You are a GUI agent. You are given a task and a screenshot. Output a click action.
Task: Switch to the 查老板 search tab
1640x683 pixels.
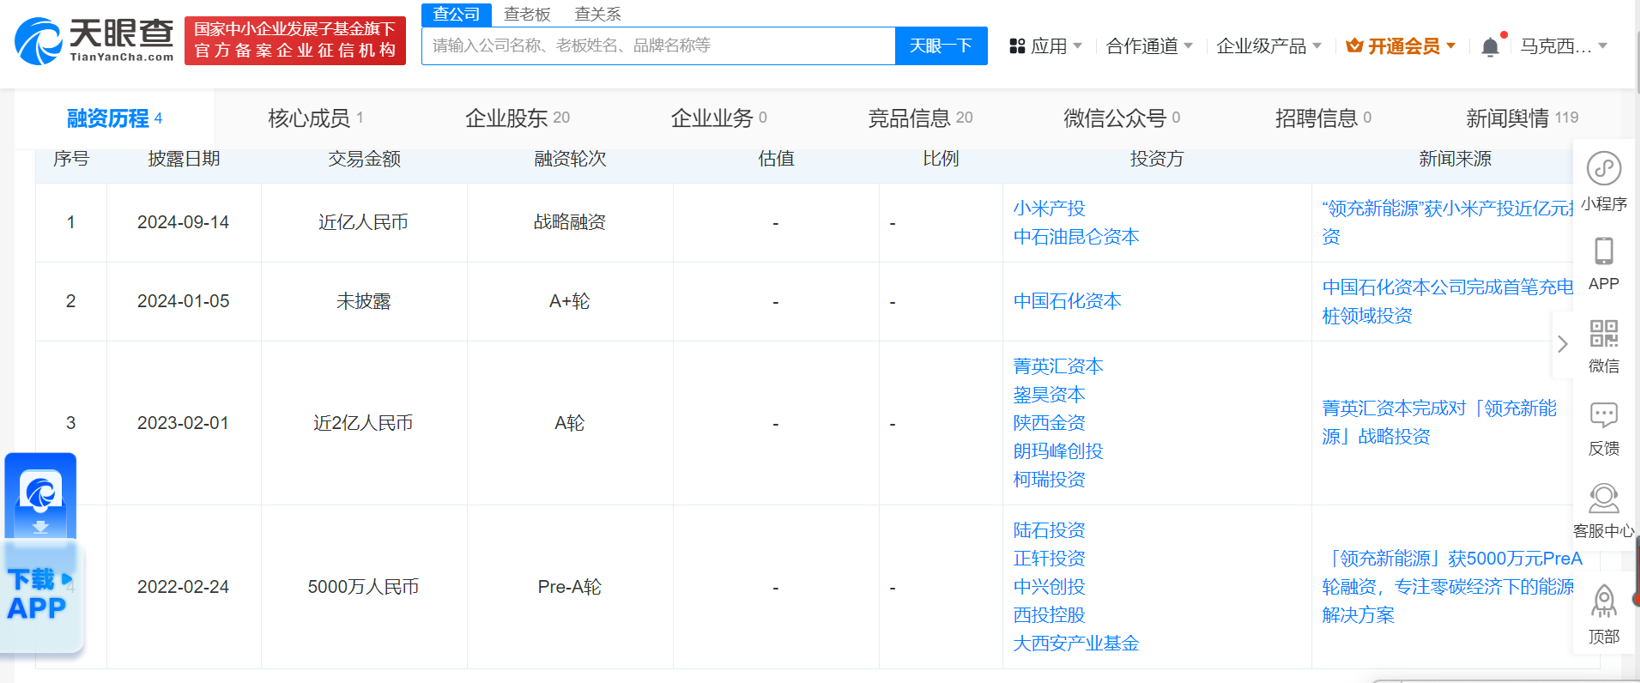(x=527, y=14)
